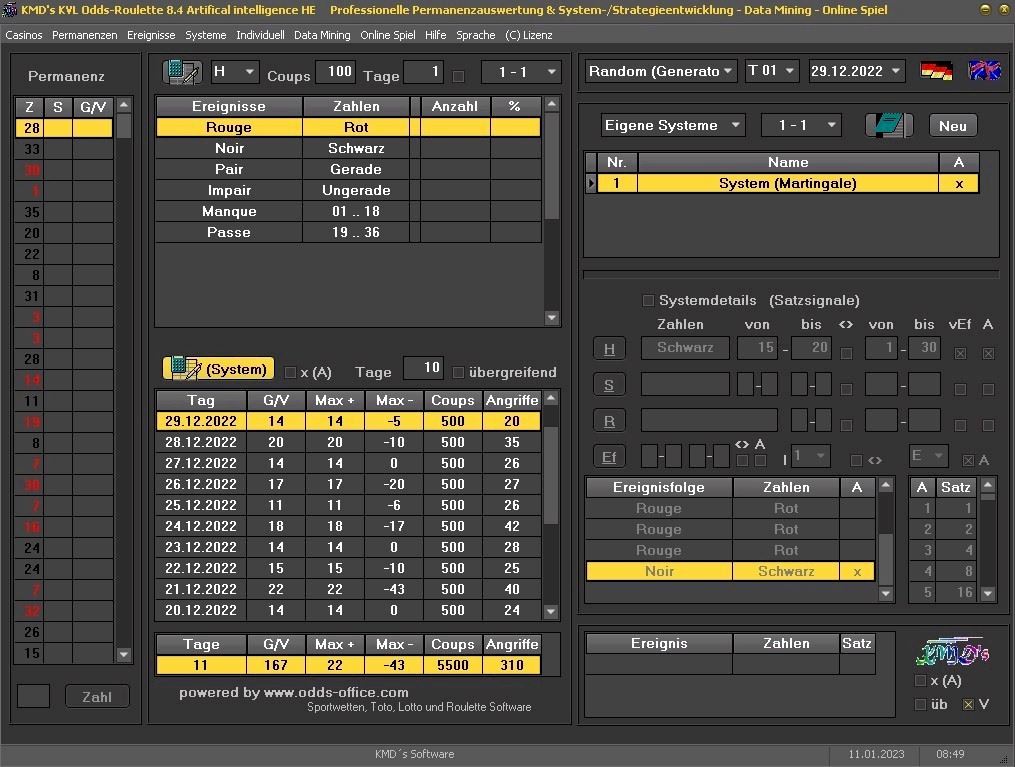This screenshot has width=1015, height=767.
Task: Toggle vEf checkbox in H row
Action: coord(961,353)
